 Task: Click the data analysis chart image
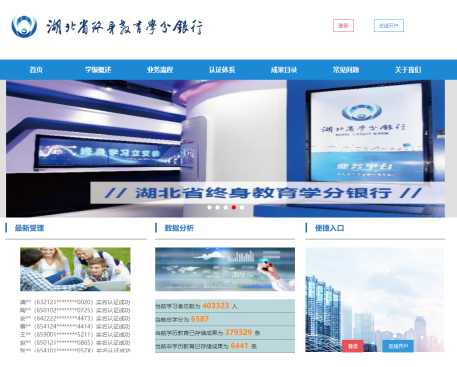(225, 269)
